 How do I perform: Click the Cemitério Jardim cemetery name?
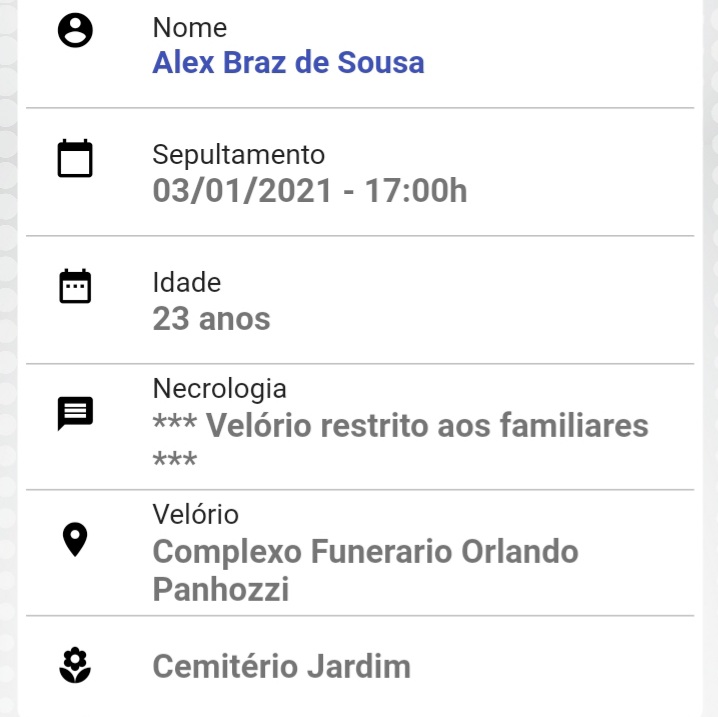[x=282, y=666]
